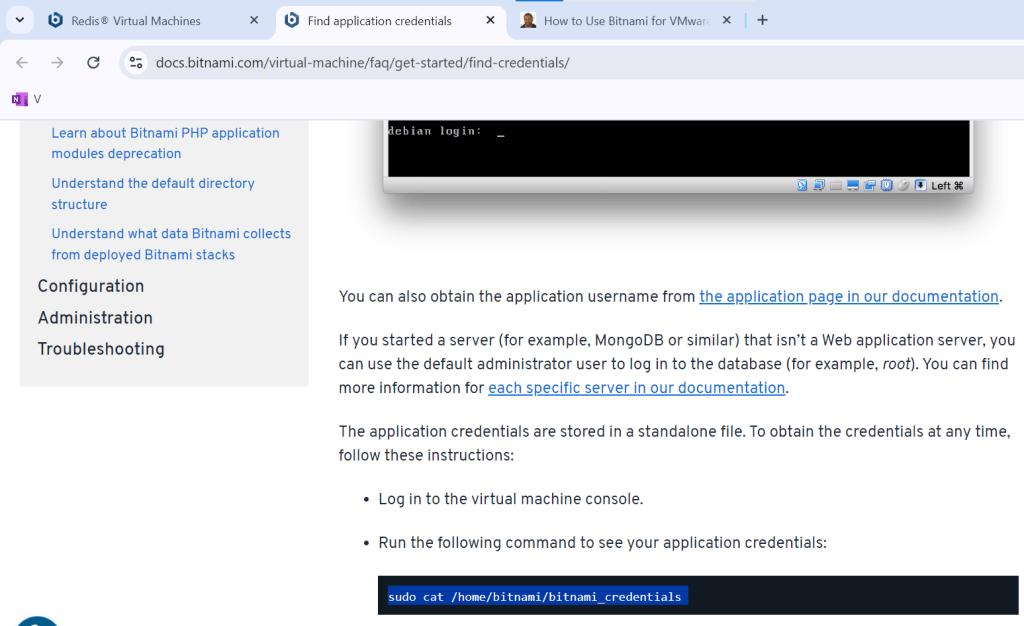Select the Find application credentials tab
This screenshot has width=1024, height=626.
(x=390, y=21)
